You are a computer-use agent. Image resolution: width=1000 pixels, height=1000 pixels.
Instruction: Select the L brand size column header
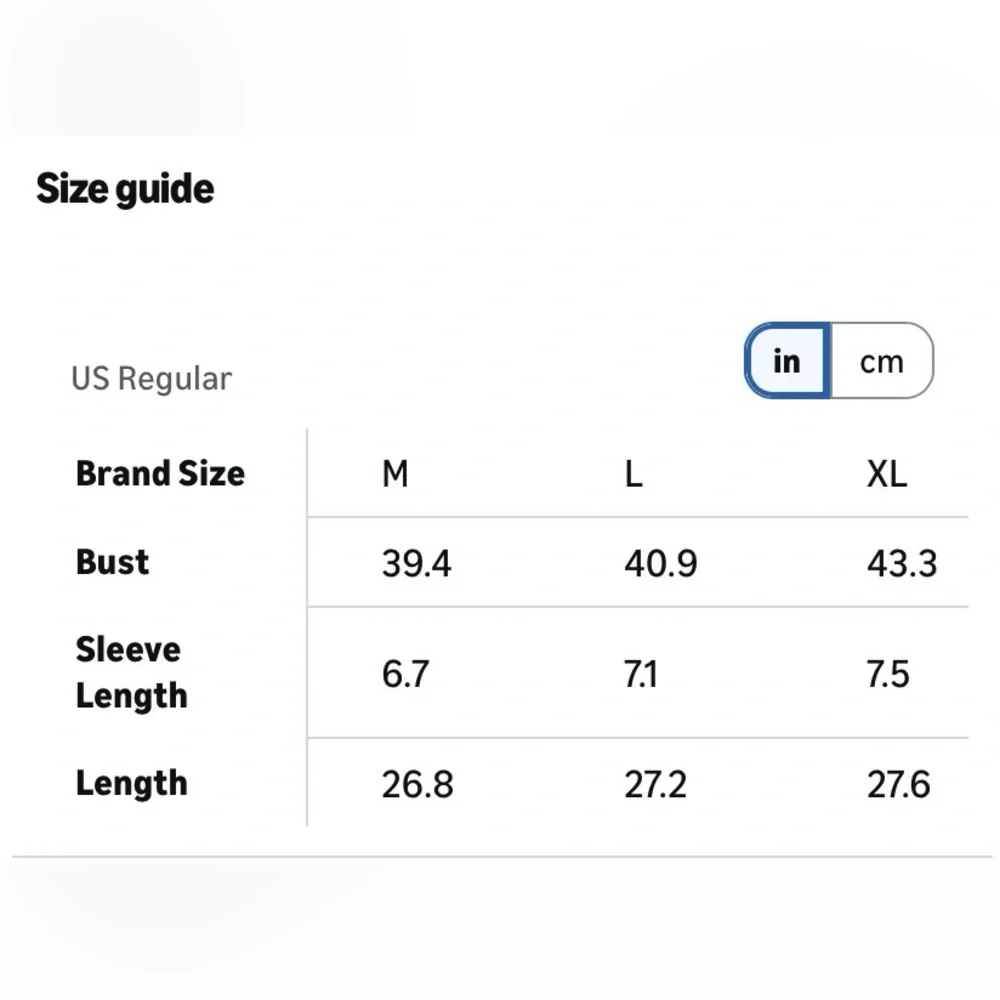[x=633, y=474]
